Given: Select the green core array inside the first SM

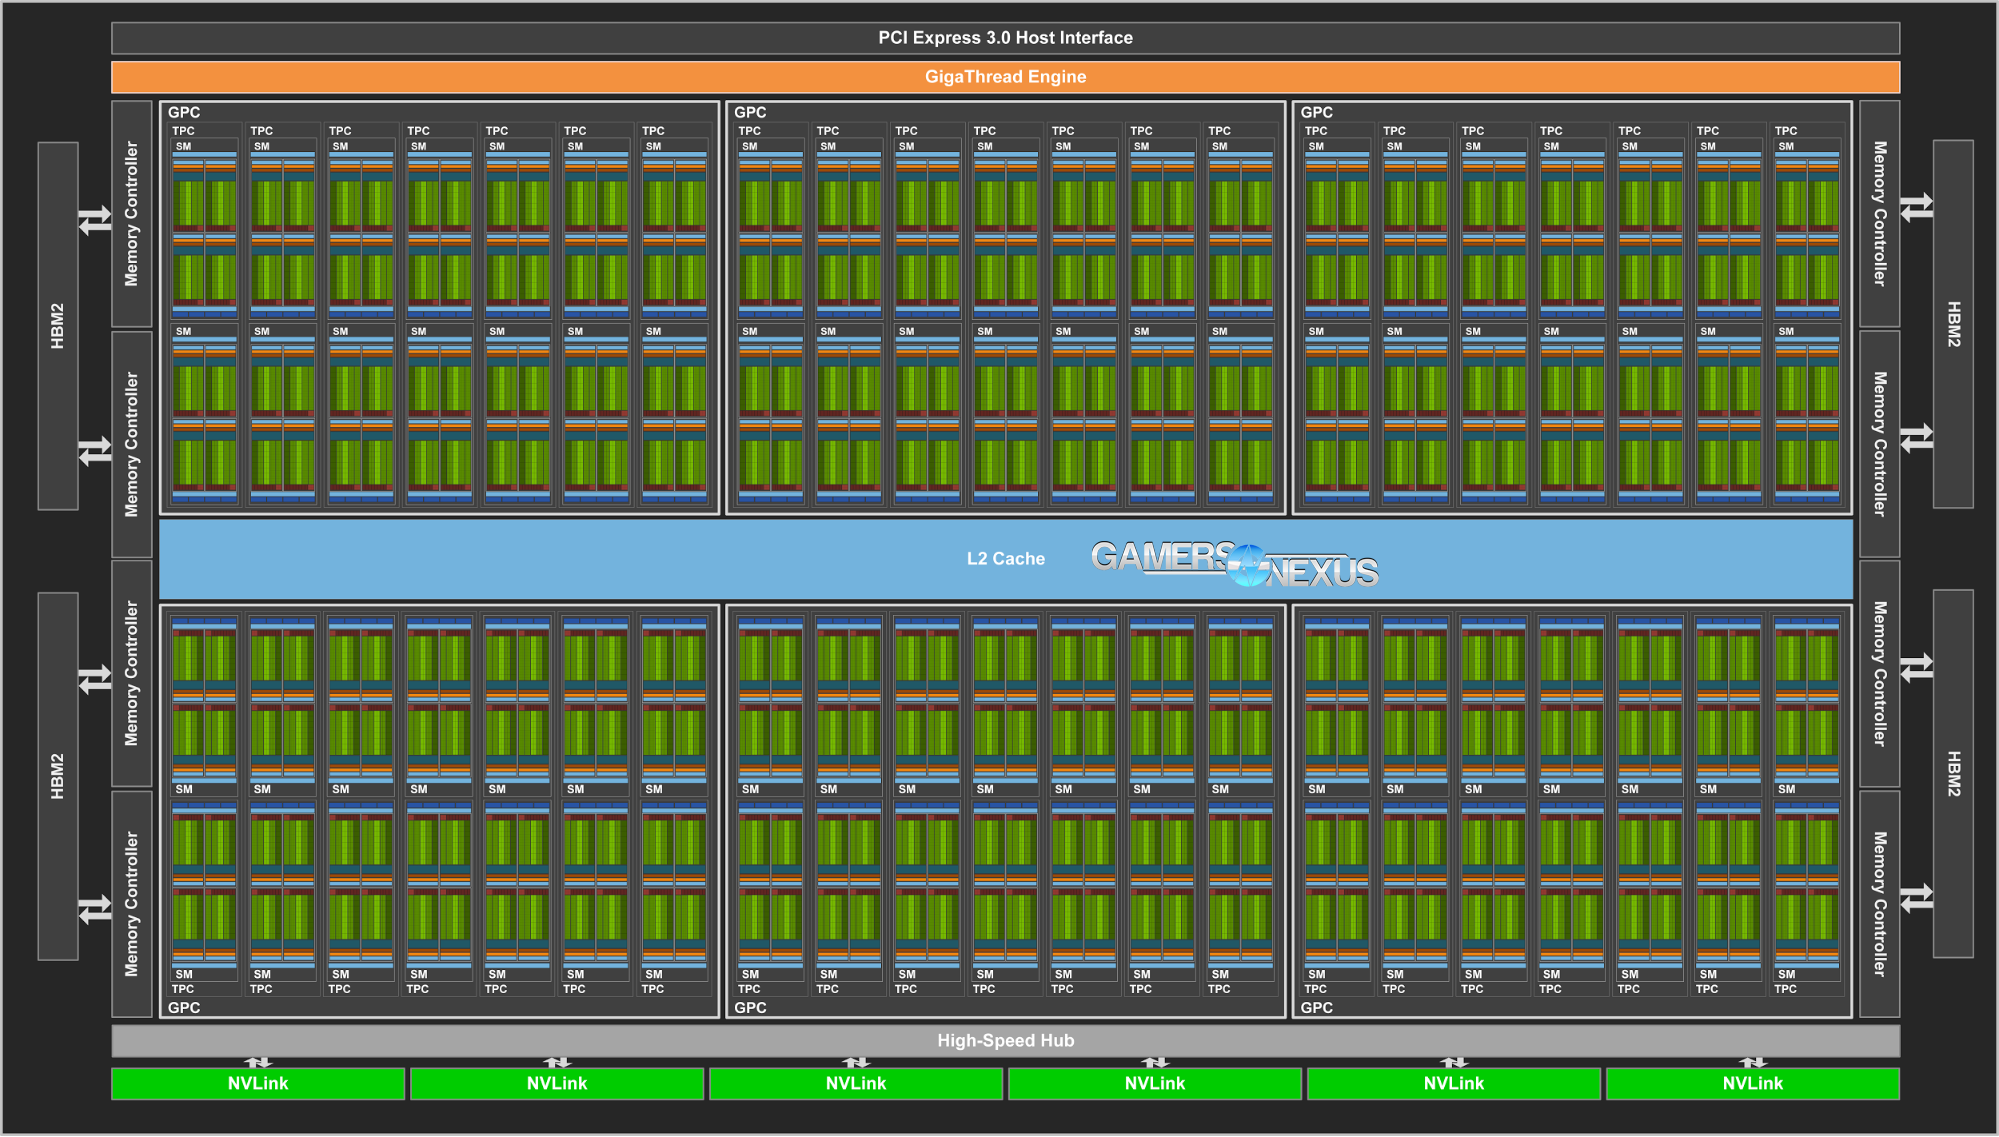Looking at the screenshot, I should pyautogui.click(x=197, y=205).
